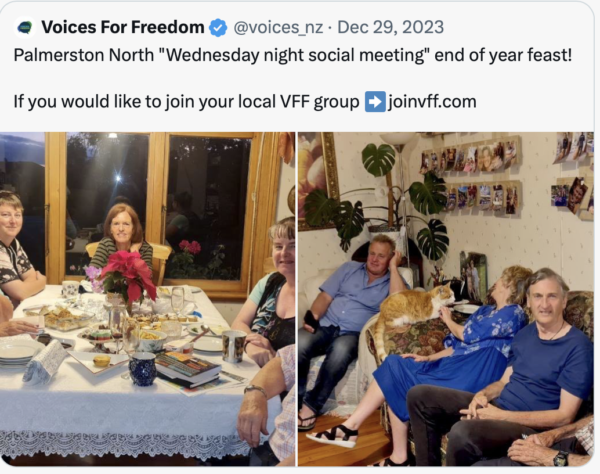Click the Voices For Freedom profile avatar
The width and height of the screenshot is (600, 474).
point(24,27)
